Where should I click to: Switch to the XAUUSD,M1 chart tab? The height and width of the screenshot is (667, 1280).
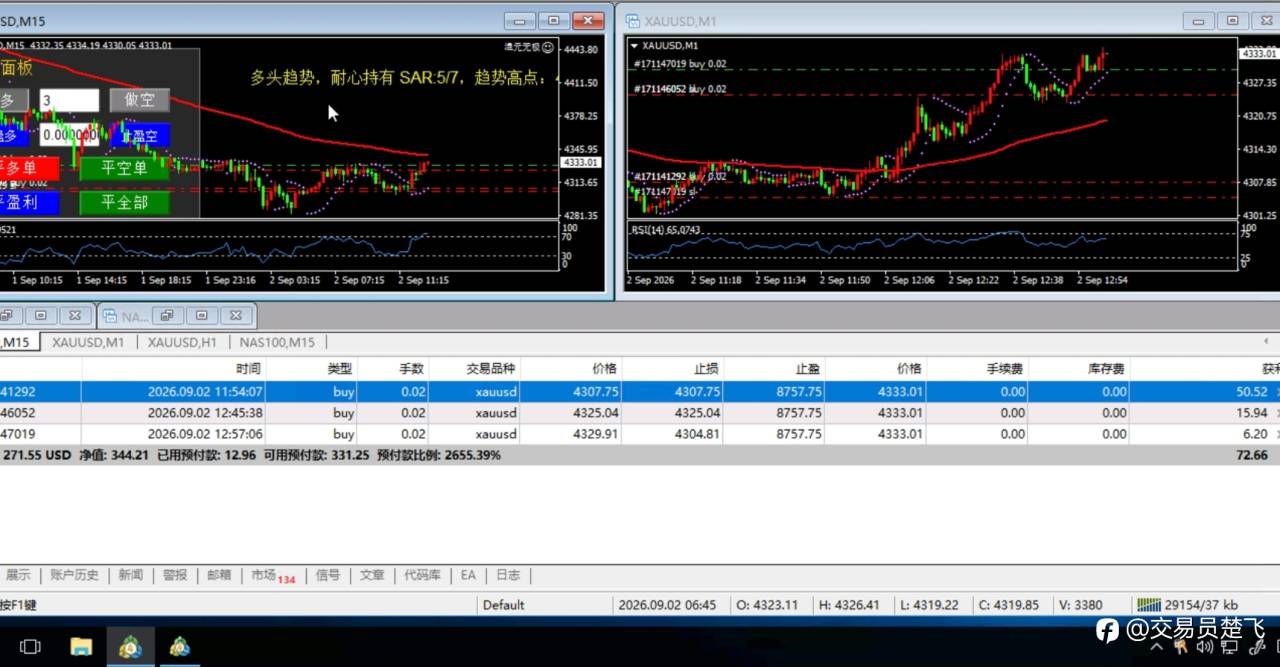(x=88, y=342)
